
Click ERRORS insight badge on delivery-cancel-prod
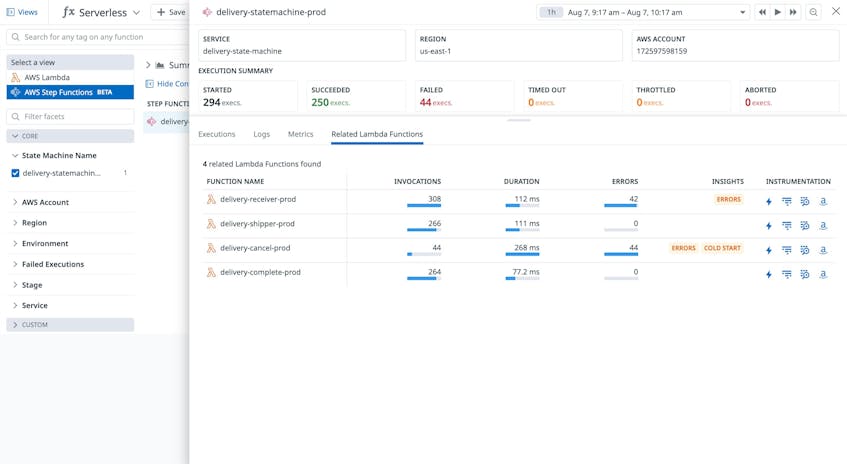(x=683, y=248)
